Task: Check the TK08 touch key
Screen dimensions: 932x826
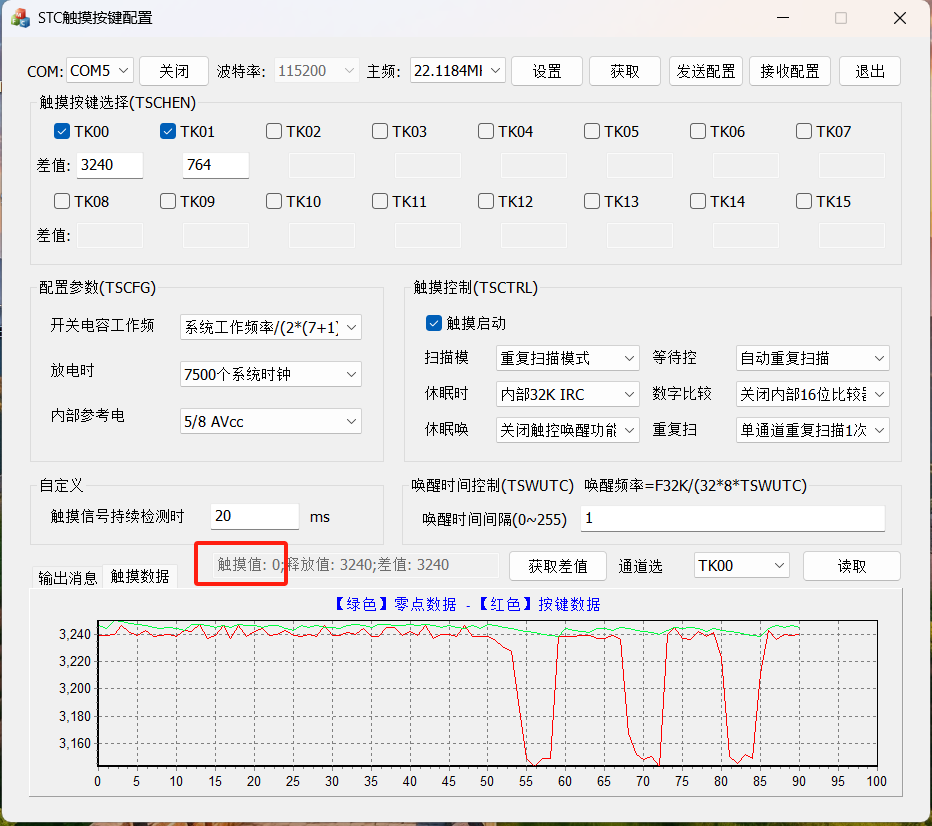Action: 62,201
